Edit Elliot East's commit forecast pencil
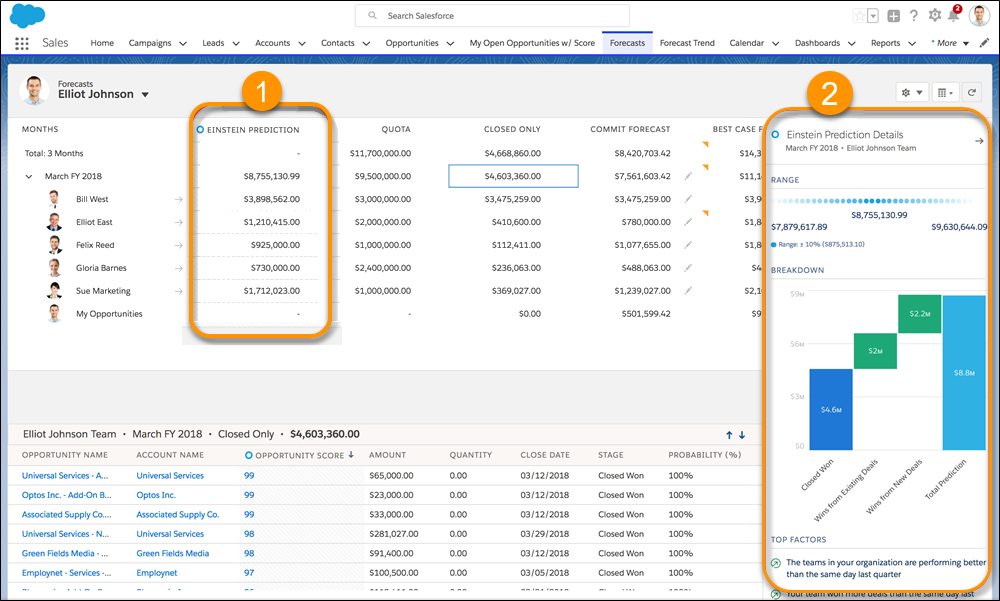Image resolution: width=1000 pixels, height=601 pixels. pos(688,222)
